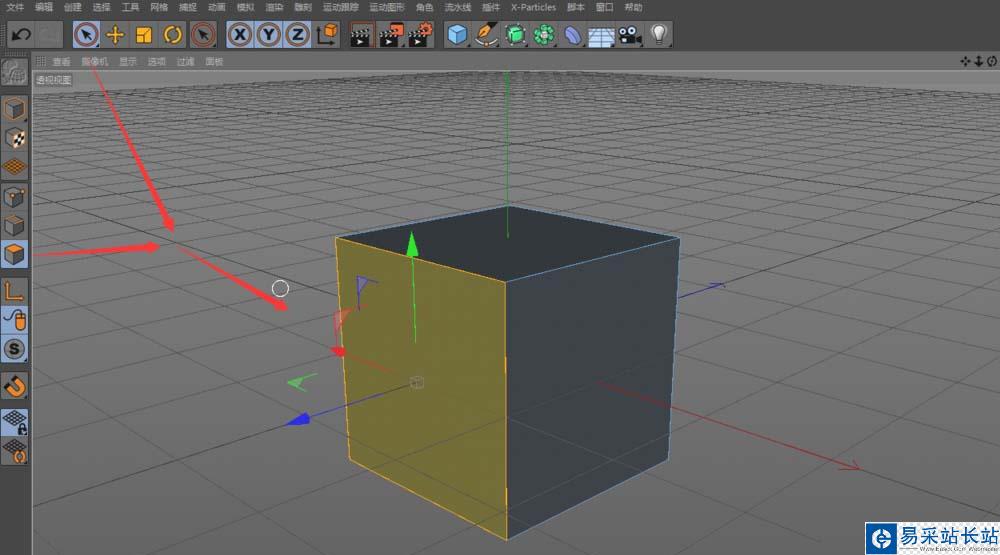Click the red X axis gizmo arrow
The width and height of the screenshot is (1000, 555).
338,351
